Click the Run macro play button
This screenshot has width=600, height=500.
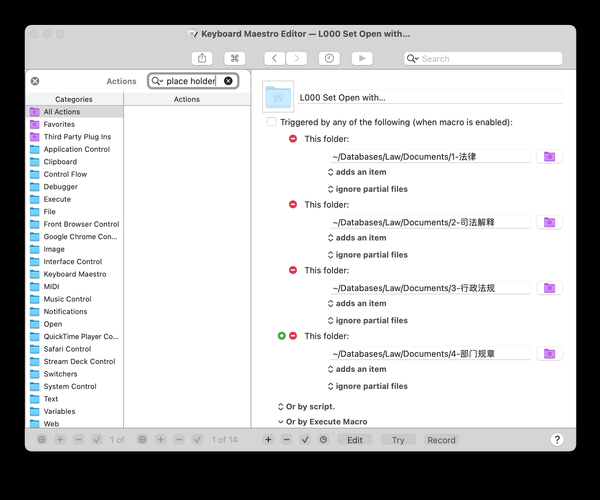tap(361, 59)
